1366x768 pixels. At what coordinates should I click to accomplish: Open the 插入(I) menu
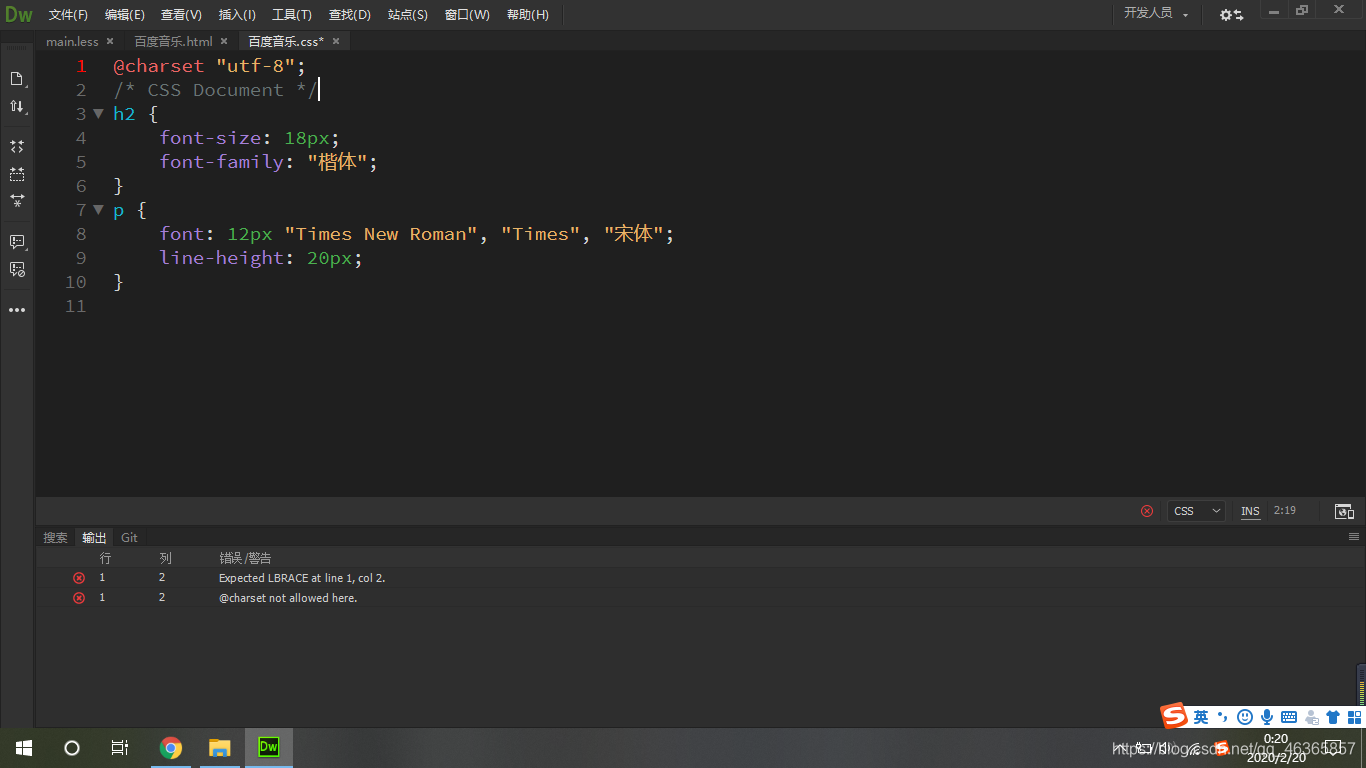tap(237, 15)
